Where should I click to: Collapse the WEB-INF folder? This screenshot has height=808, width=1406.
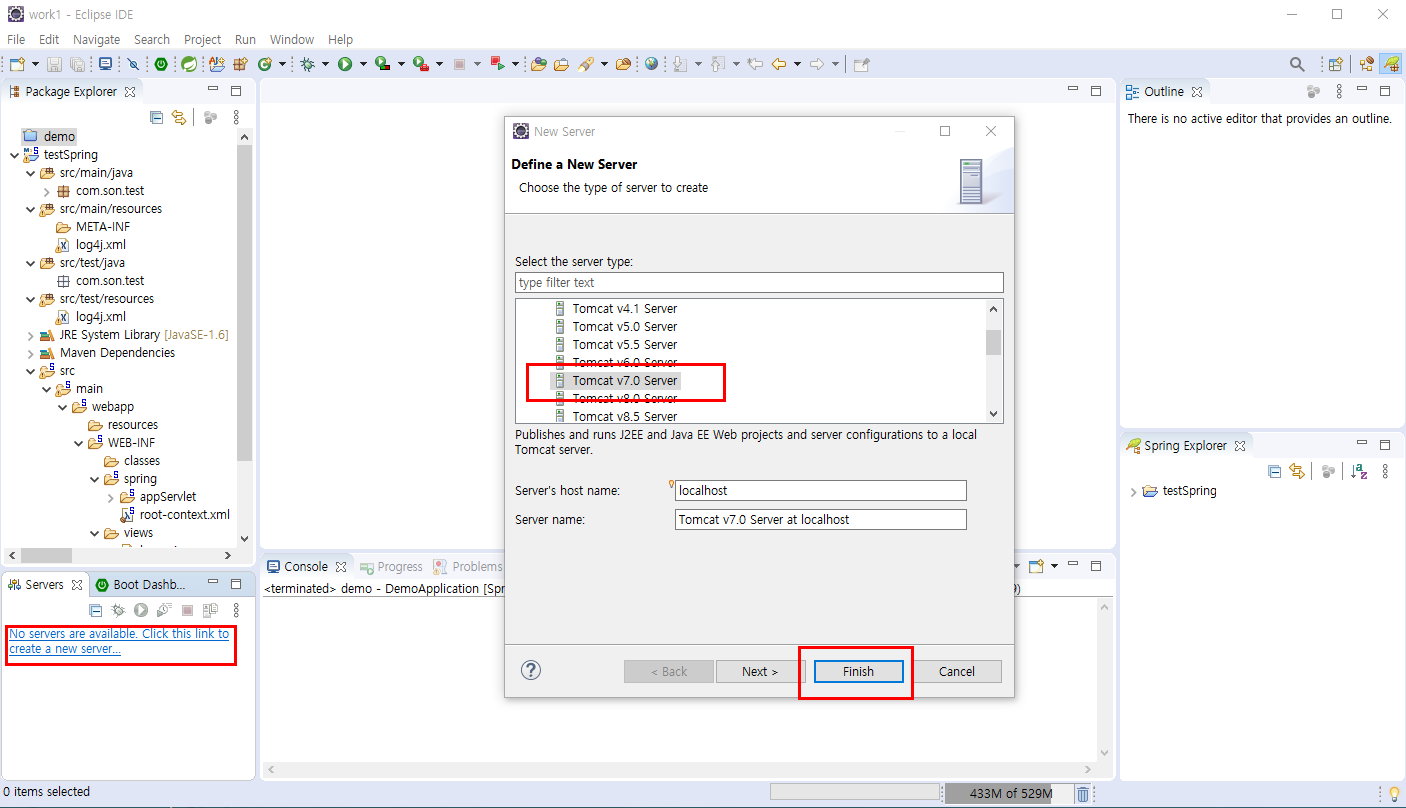pos(78,443)
